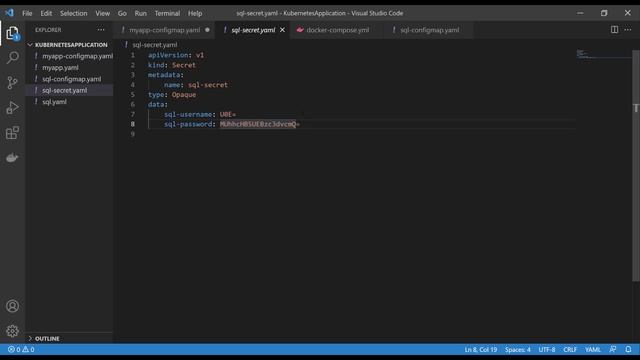Open the Docker view
Viewport: 640px width, 360px height.
point(12,158)
